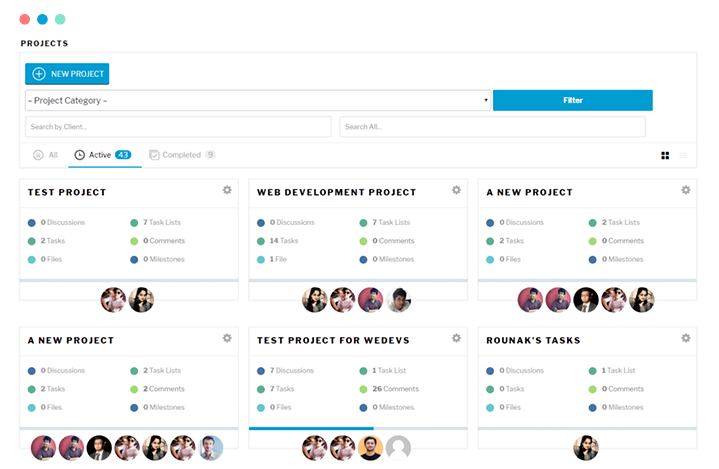Click 2 Tasks in Test Project card

[x=53, y=241]
